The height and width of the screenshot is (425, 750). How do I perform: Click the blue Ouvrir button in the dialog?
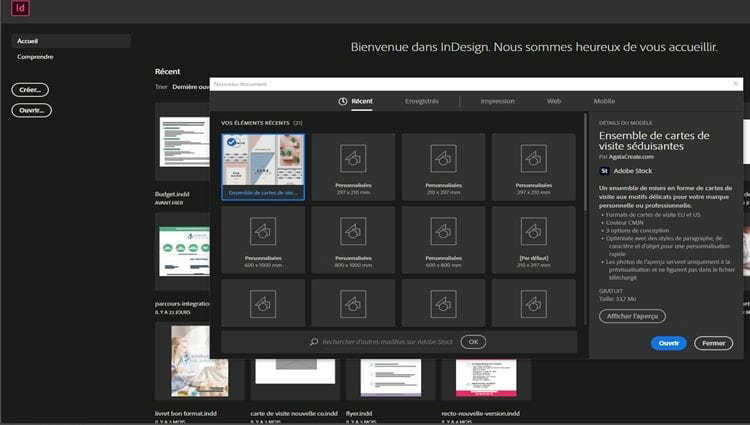[669, 343]
